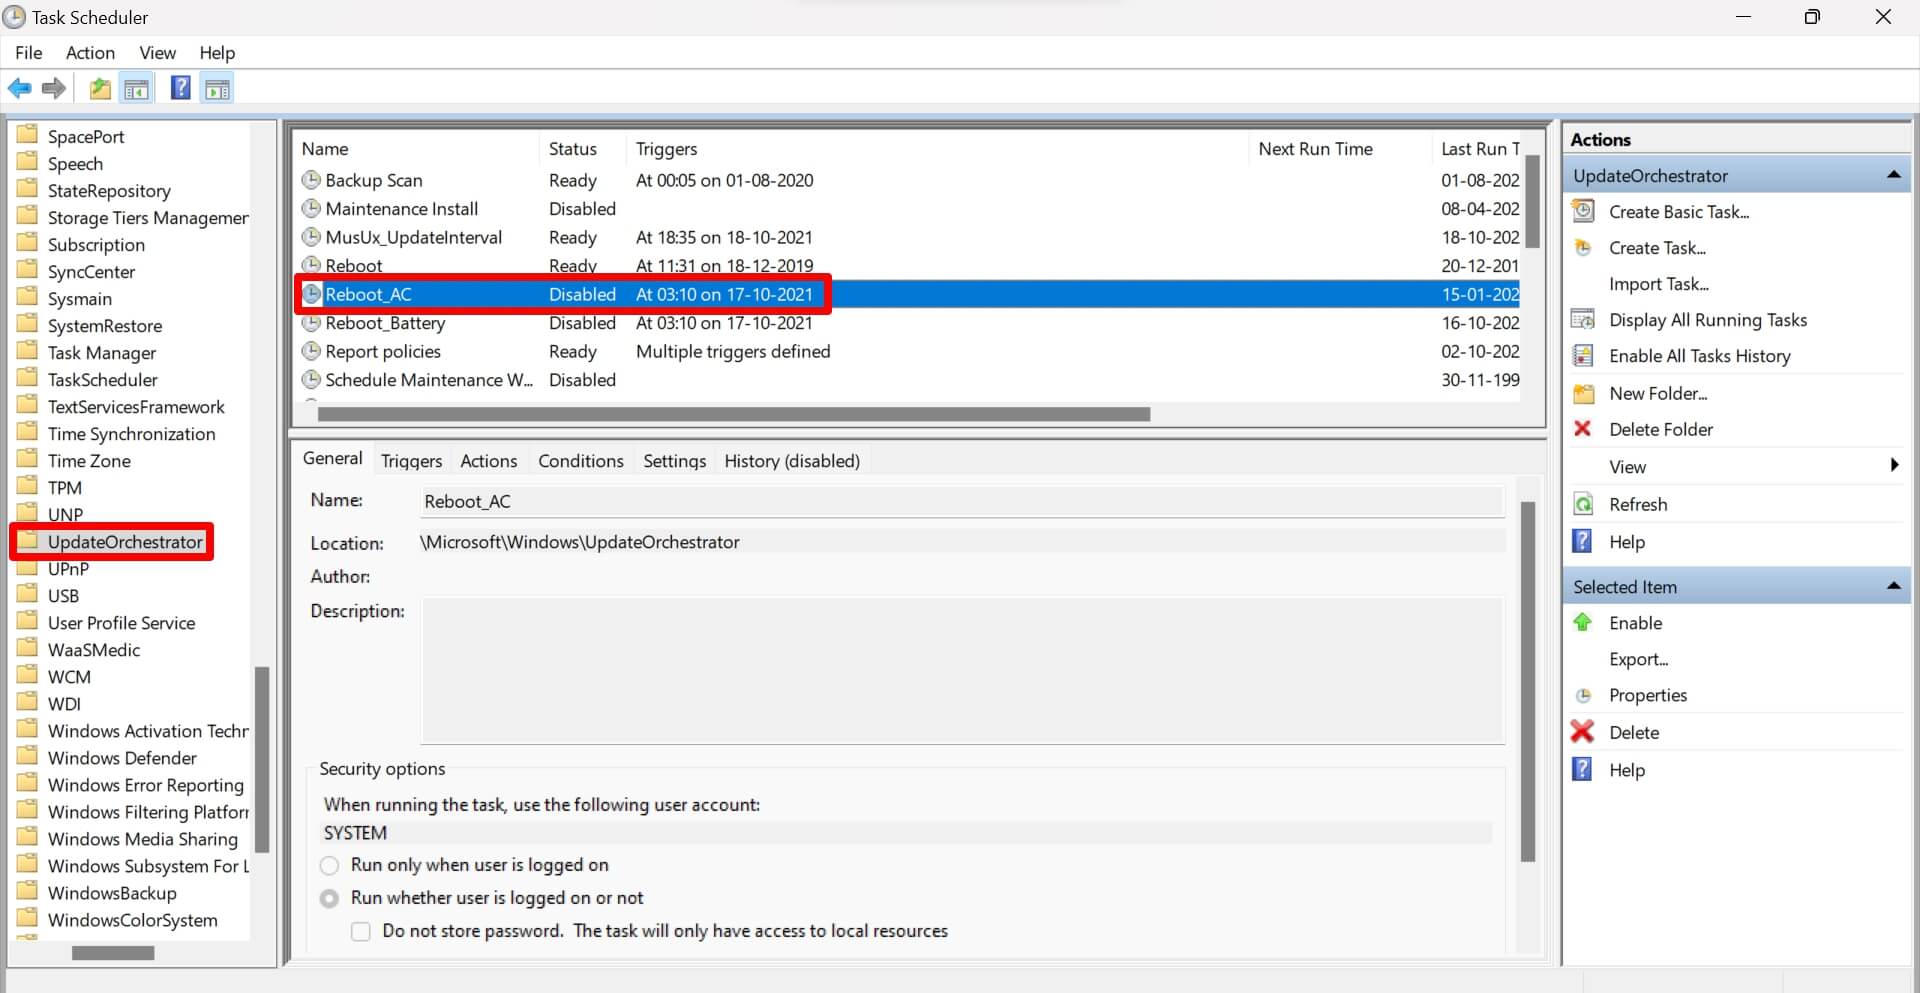Click the folder tree vertical scrollbar
The height and width of the screenshot is (993, 1920).
pyautogui.click(x=262, y=760)
